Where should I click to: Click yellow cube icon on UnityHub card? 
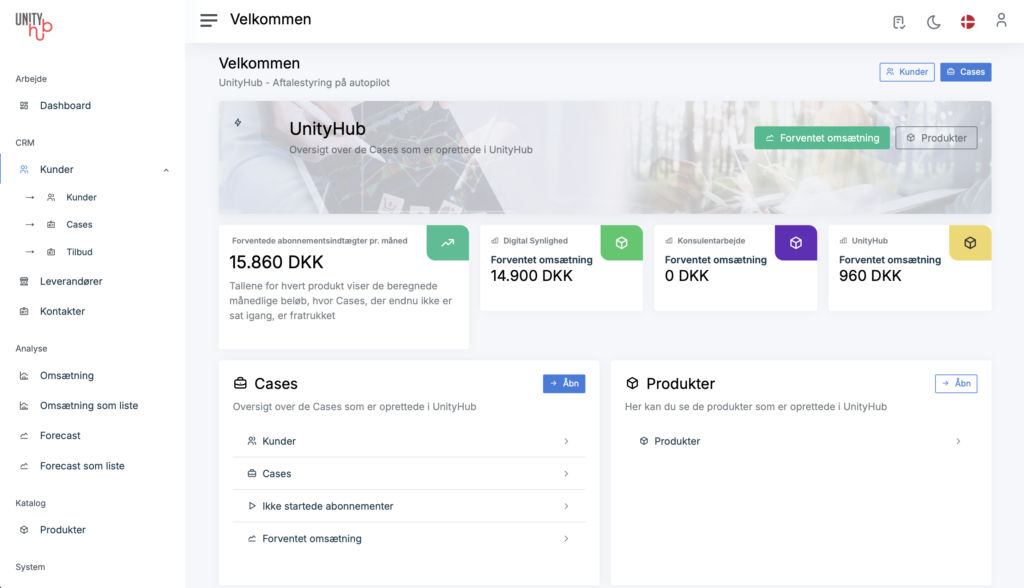tap(969, 243)
